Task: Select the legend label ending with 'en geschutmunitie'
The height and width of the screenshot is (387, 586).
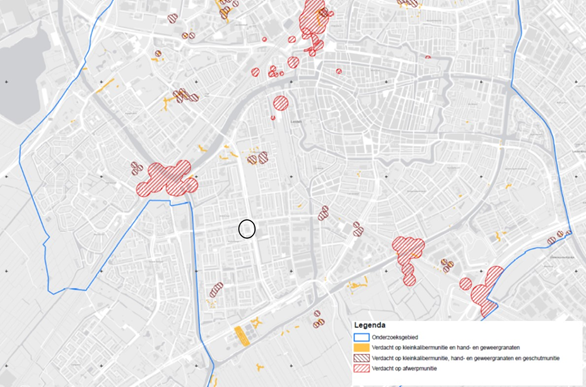Action: (x=466, y=358)
